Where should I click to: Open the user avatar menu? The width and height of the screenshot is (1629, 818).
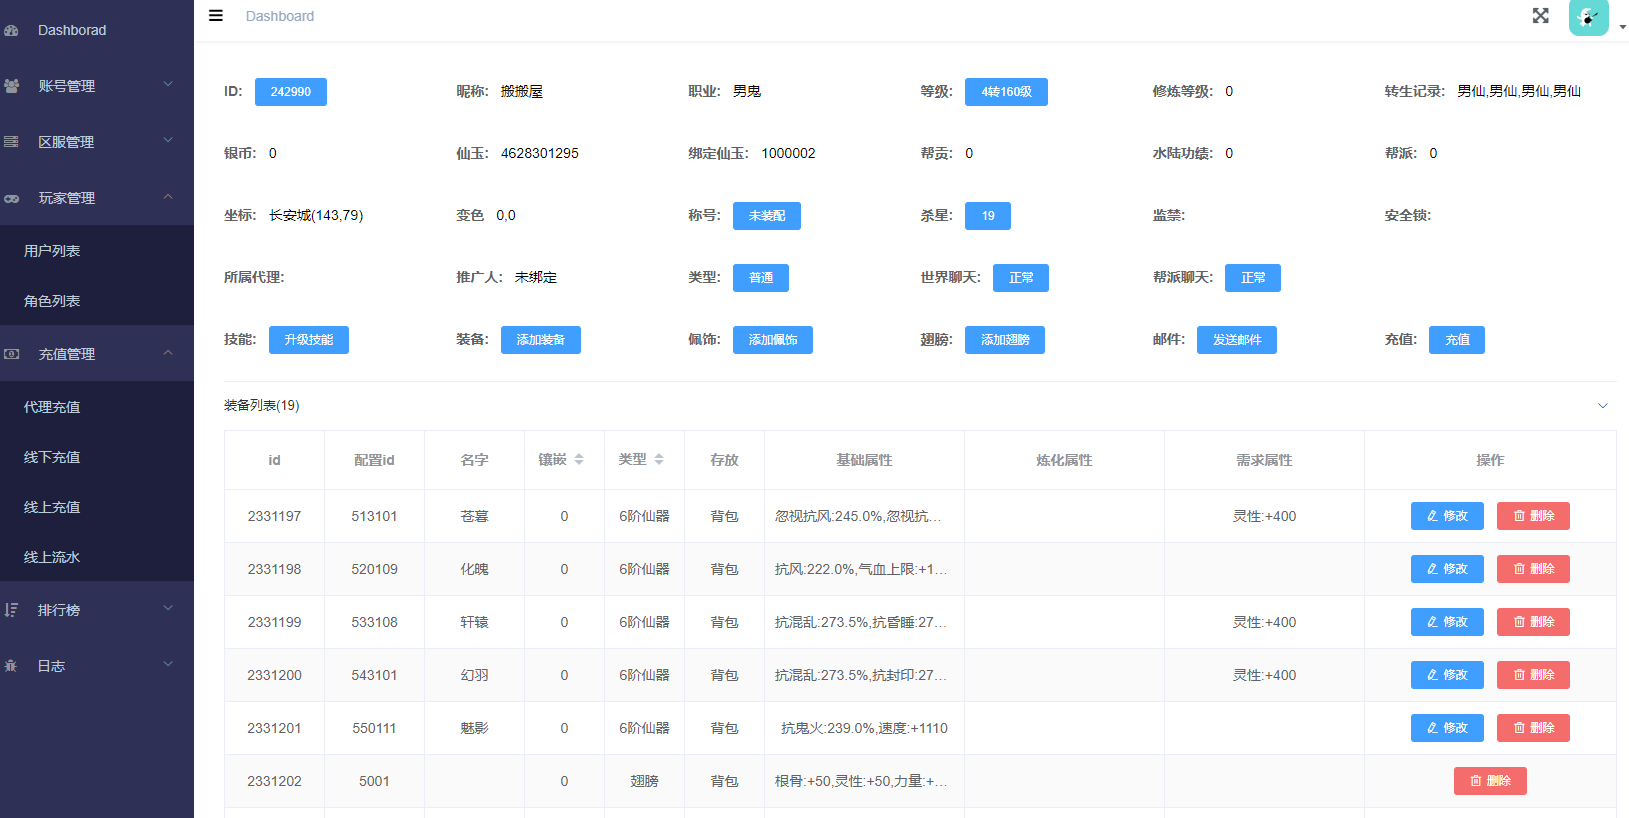[1589, 18]
